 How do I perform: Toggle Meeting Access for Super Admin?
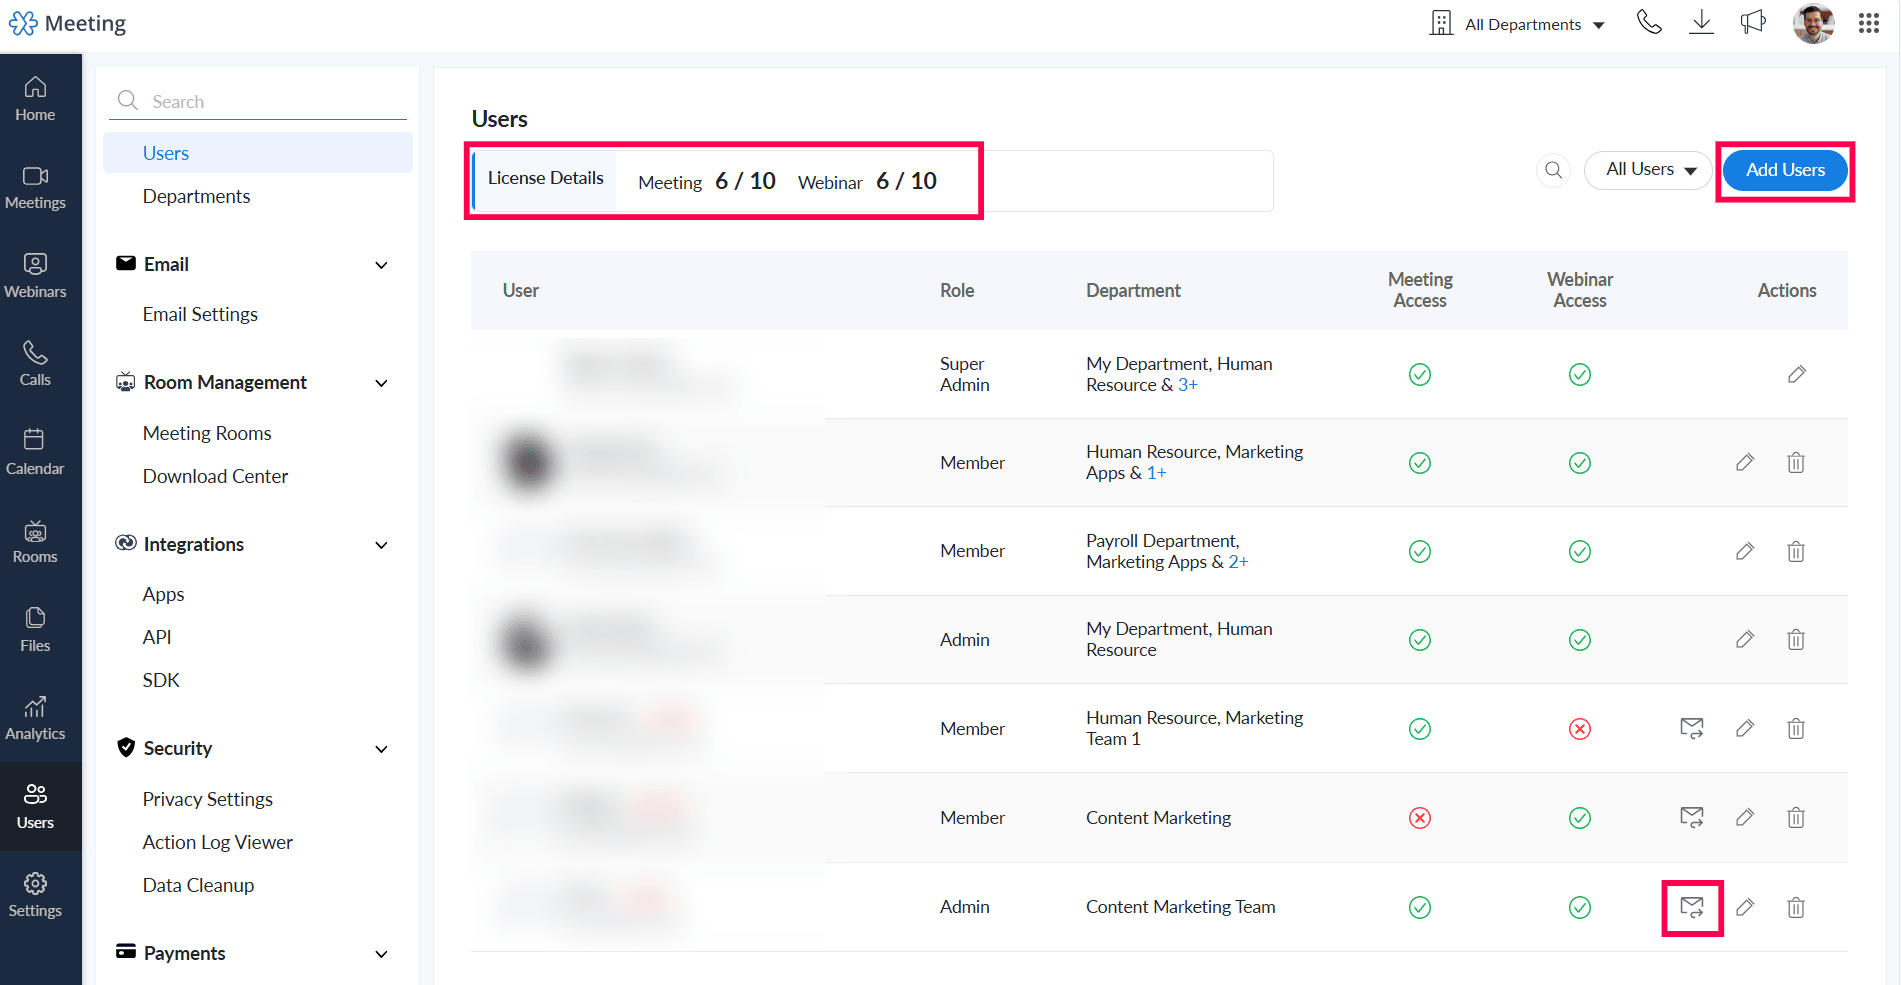[x=1419, y=375]
